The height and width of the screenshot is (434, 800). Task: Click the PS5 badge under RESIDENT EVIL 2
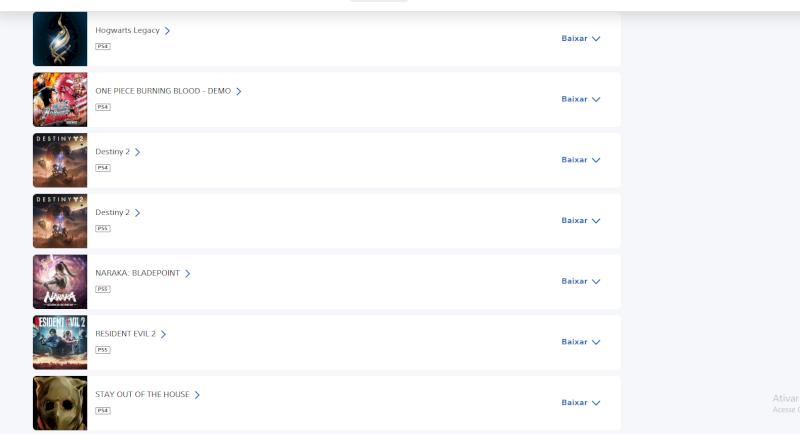pyautogui.click(x=103, y=350)
